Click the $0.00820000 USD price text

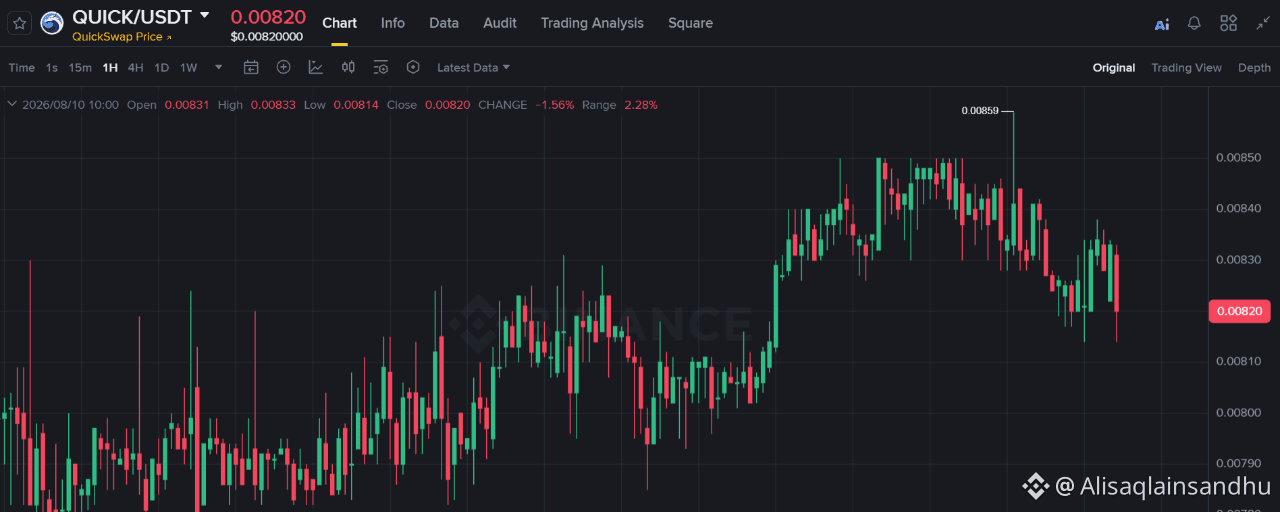click(x=266, y=36)
